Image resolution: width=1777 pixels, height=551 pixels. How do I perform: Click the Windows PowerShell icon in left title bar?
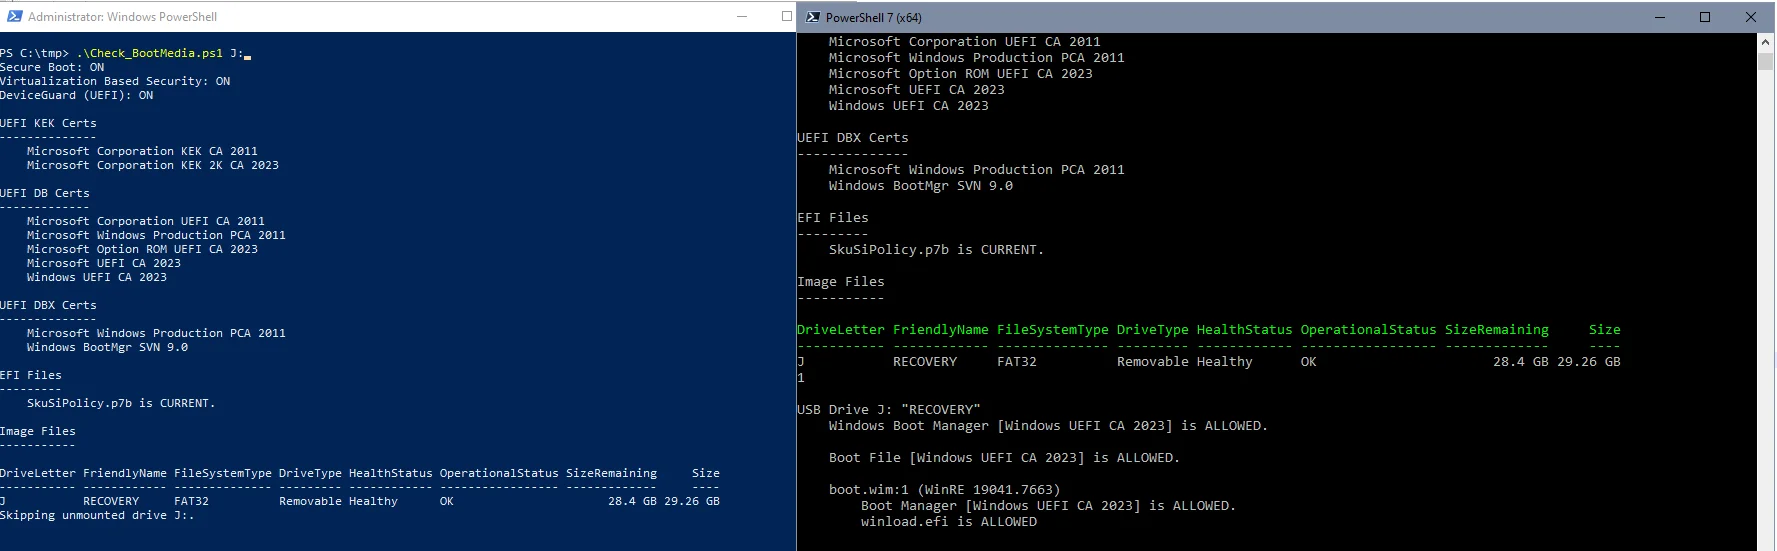(14, 16)
